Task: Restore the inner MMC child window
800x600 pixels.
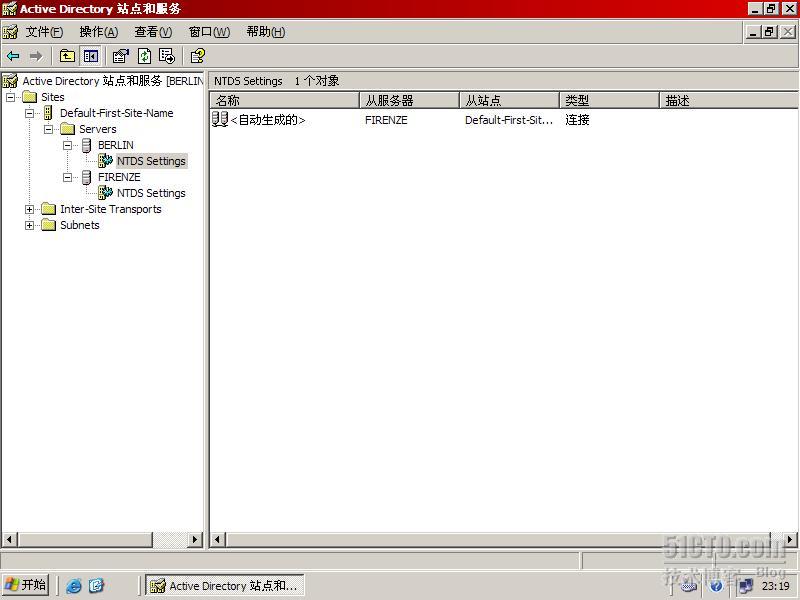Action: (769, 32)
